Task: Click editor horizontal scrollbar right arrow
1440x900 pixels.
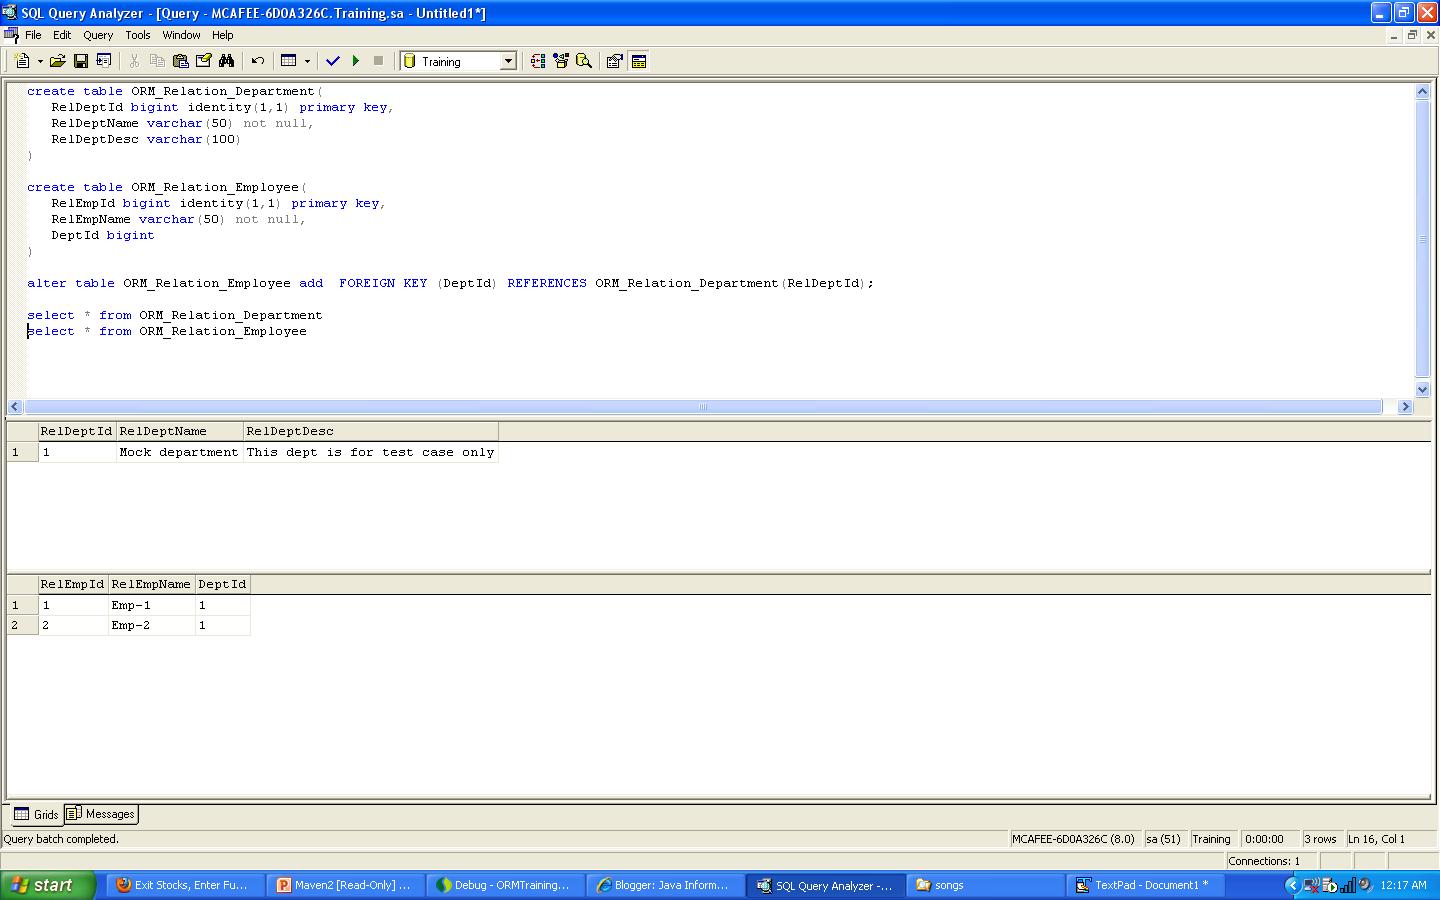Action: (1405, 407)
